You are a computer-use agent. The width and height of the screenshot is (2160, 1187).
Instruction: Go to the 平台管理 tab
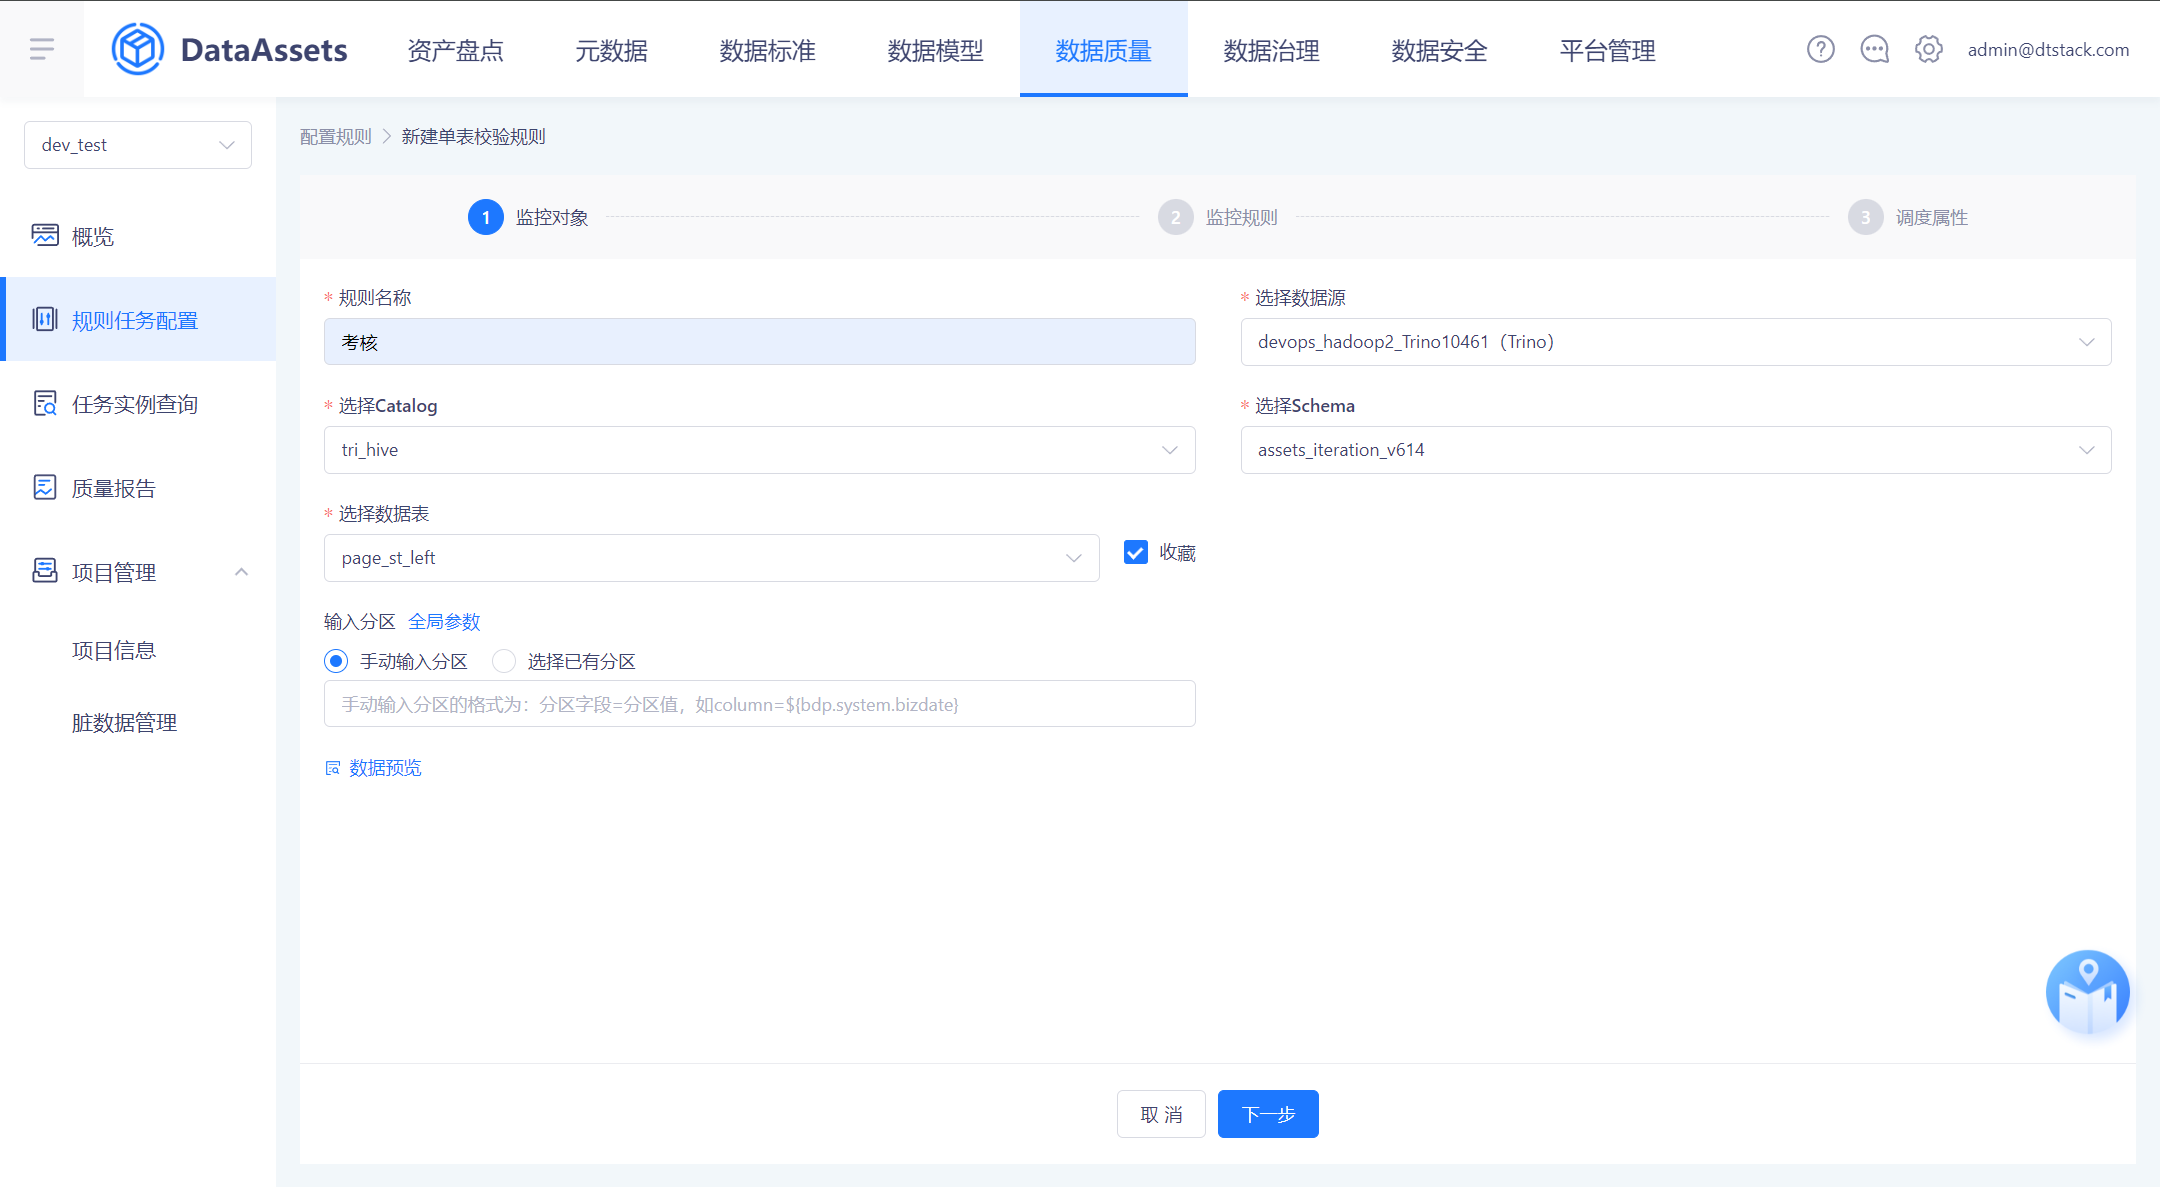coord(1608,50)
